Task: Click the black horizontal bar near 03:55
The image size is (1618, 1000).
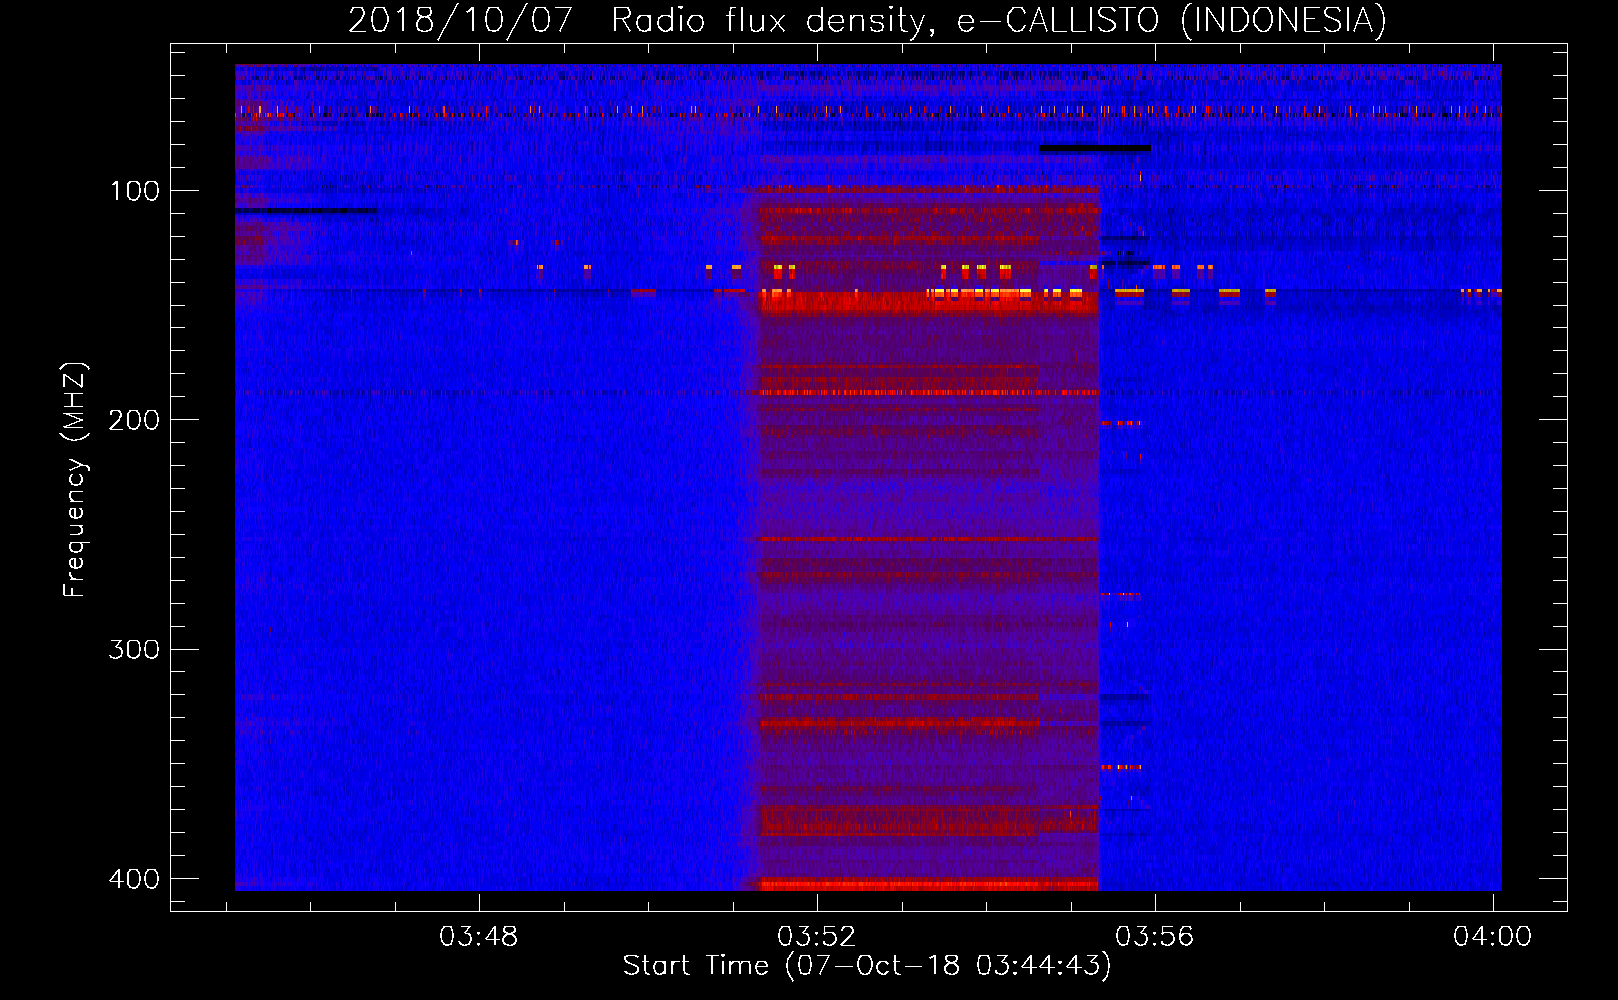Action: tap(1095, 148)
